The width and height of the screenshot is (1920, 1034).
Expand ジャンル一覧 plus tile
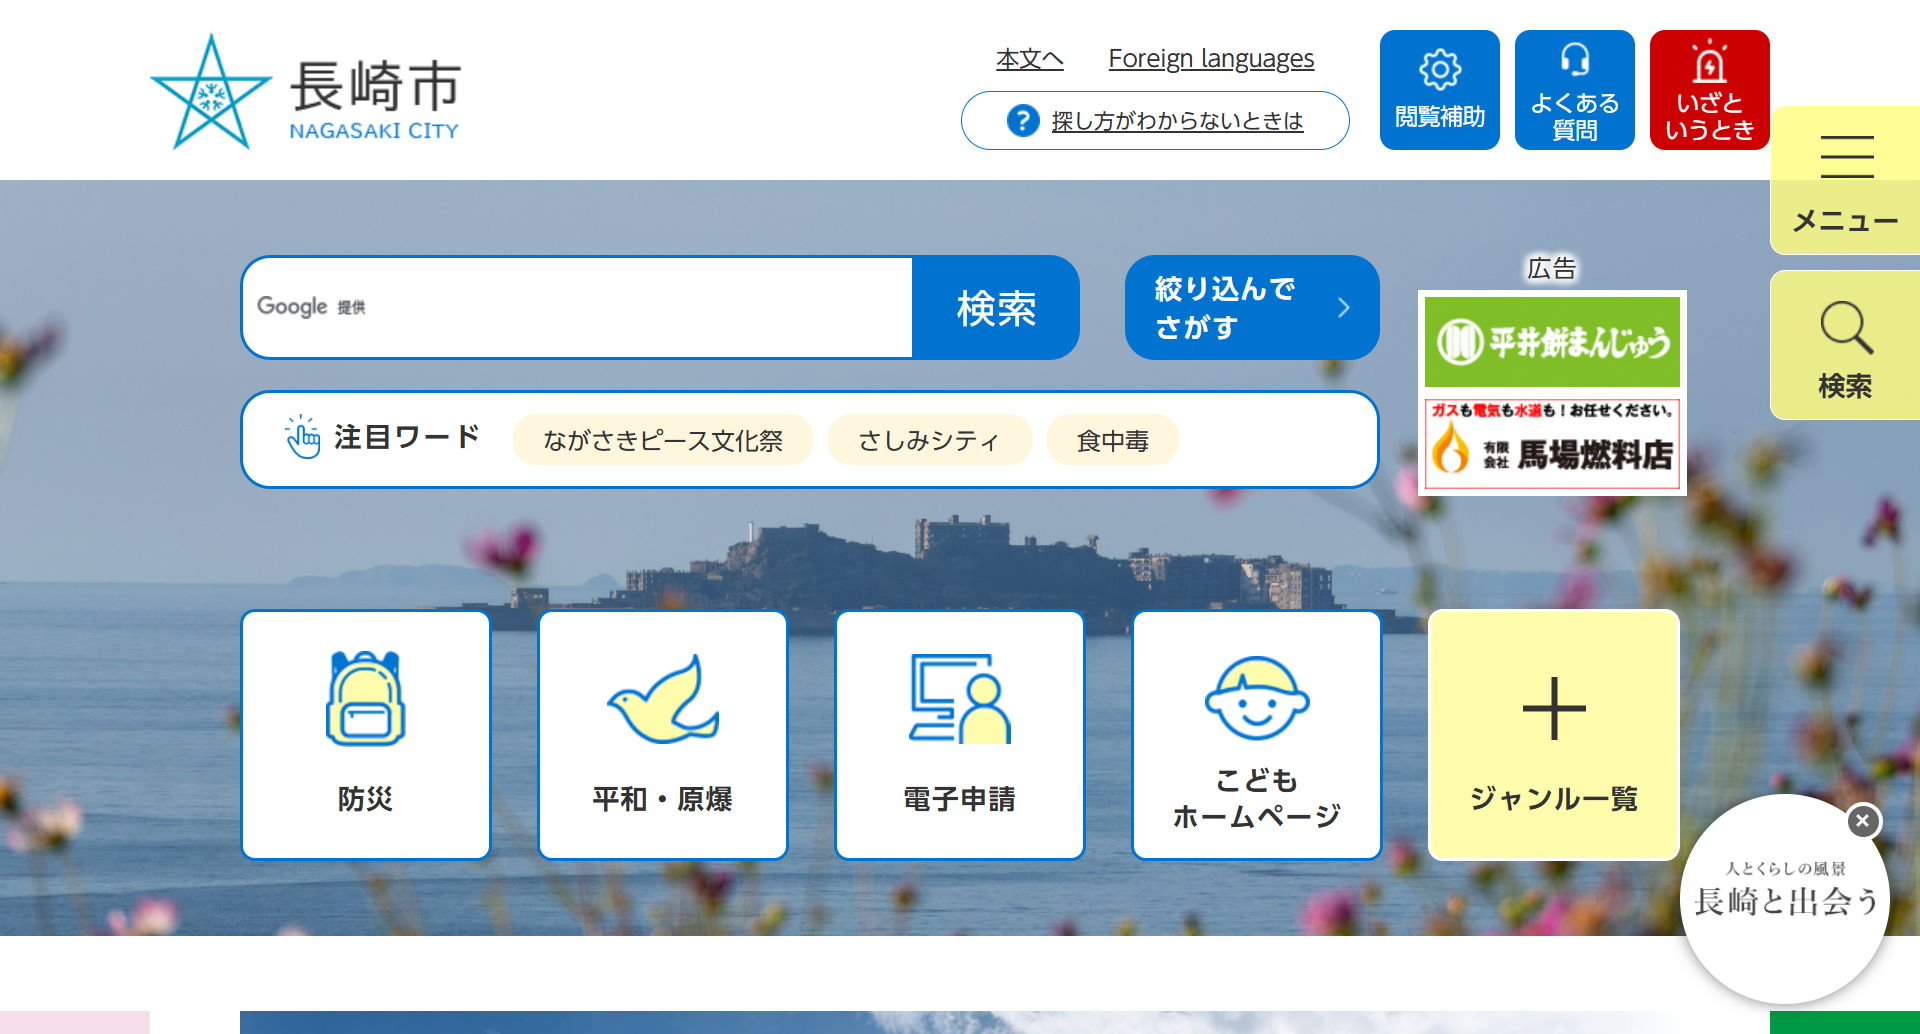[1553, 735]
